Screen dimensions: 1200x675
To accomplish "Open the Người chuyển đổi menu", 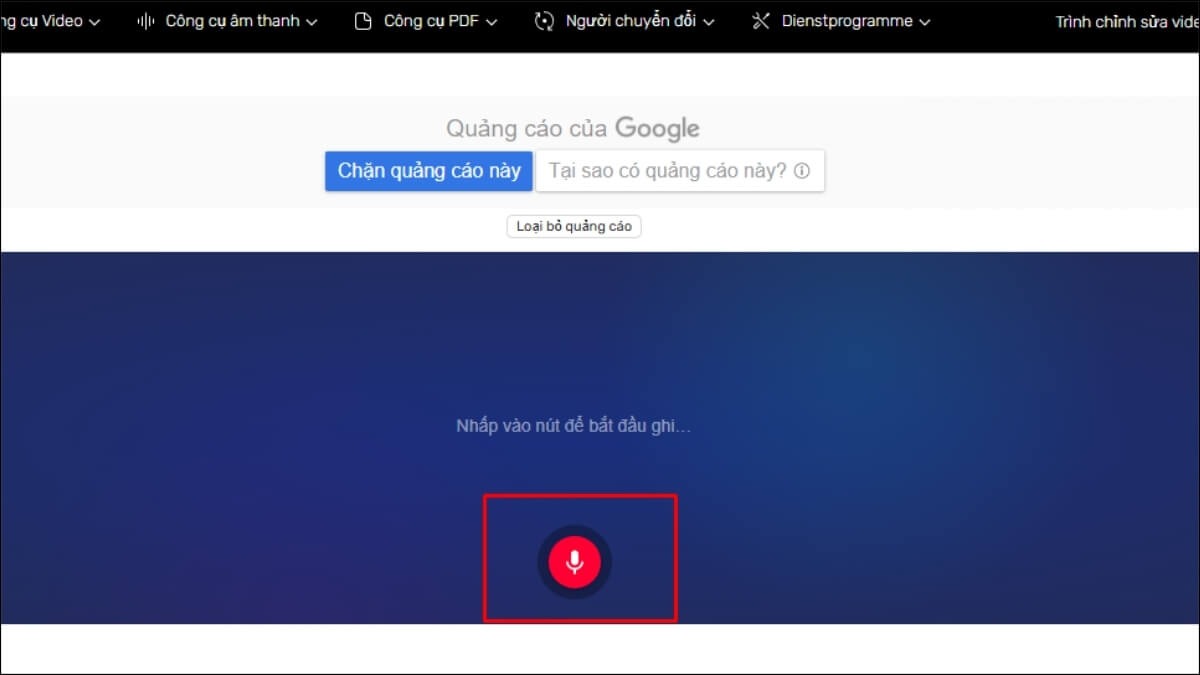I will [625, 21].
